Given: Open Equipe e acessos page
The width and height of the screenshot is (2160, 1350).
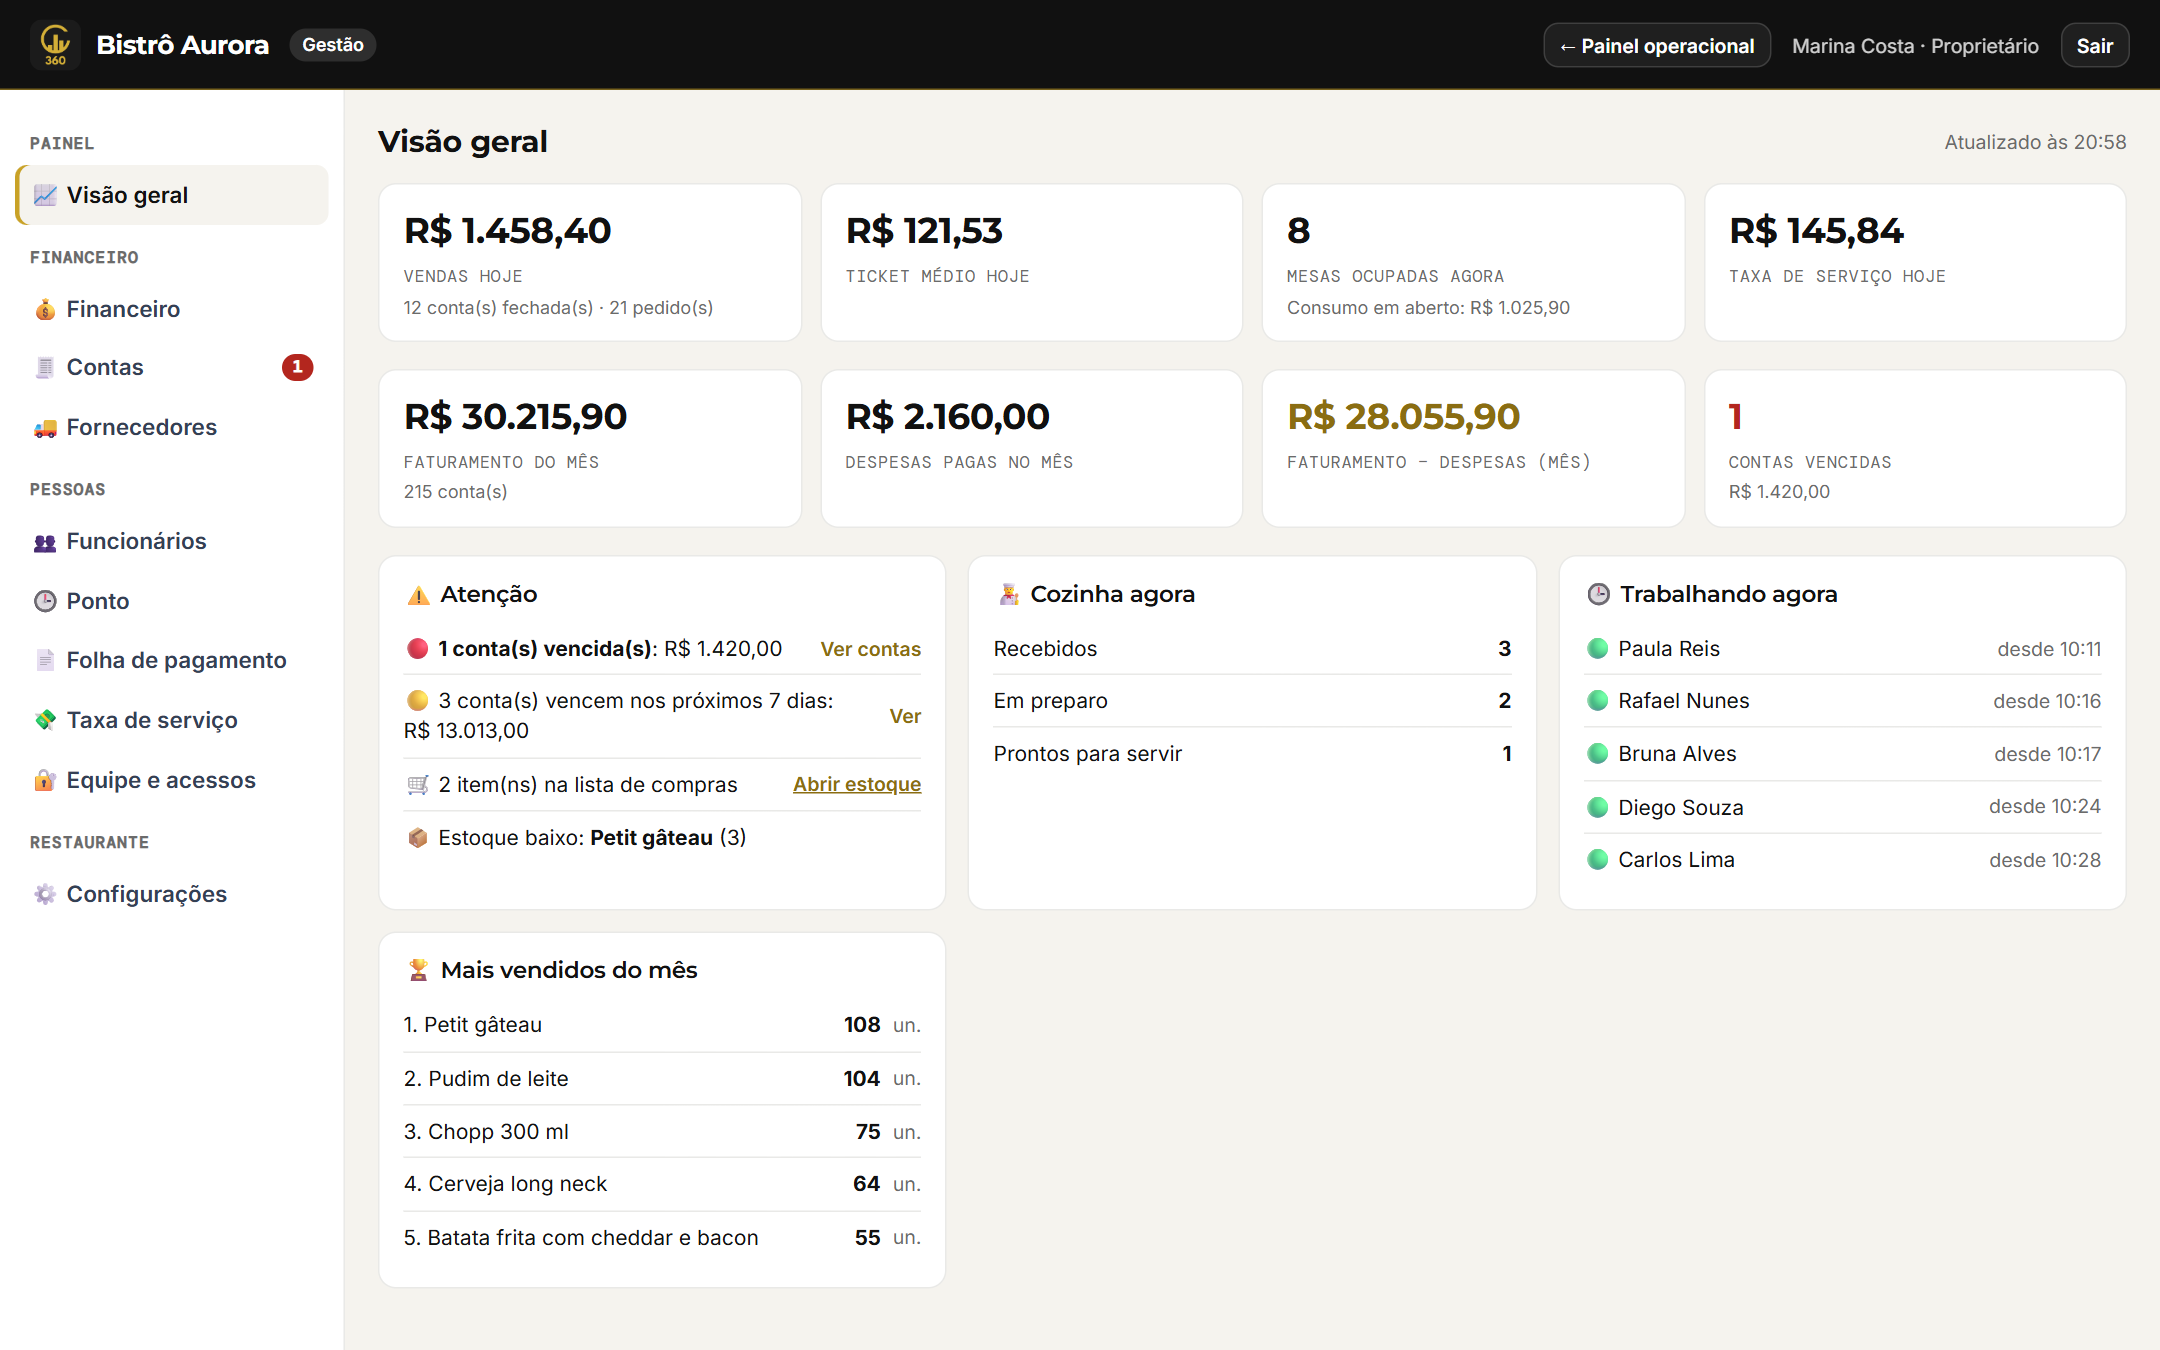Looking at the screenshot, I should (x=172, y=780).
